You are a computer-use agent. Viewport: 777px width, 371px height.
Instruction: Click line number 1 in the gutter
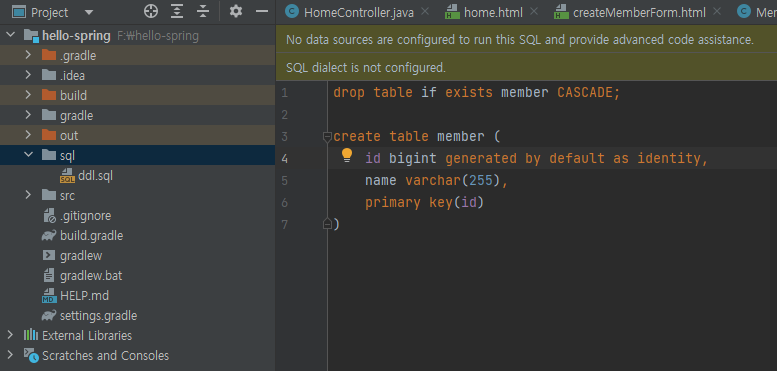pos(284,93)
